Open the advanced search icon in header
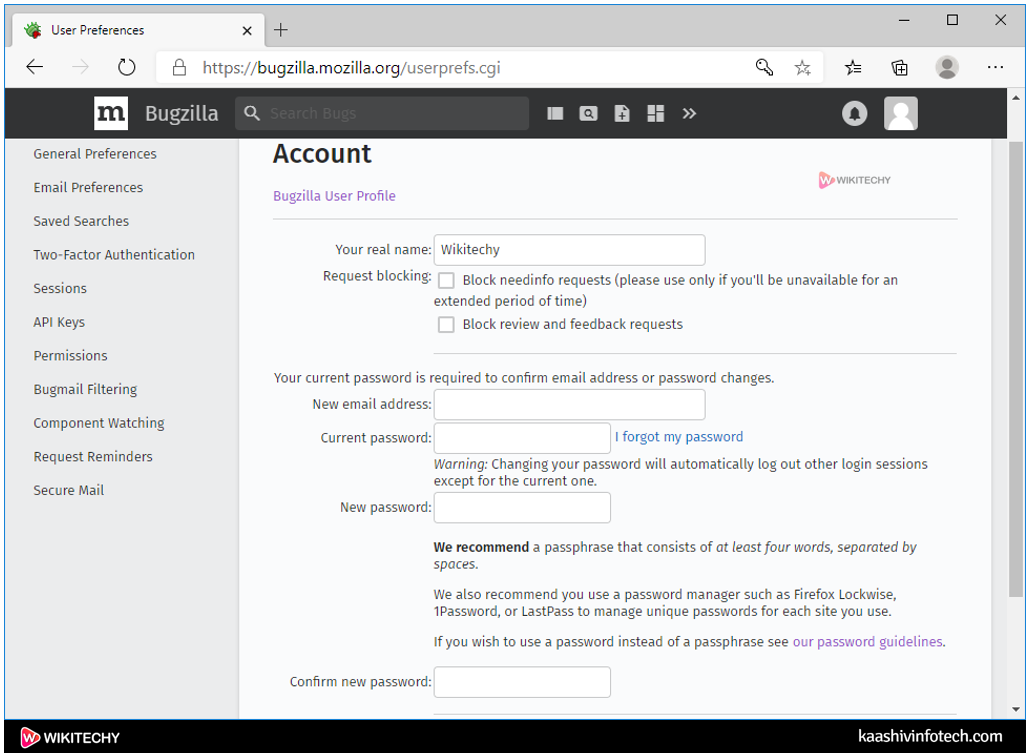Image resolution: width=1029 pixels, height=756 pixels. point(589,114)
